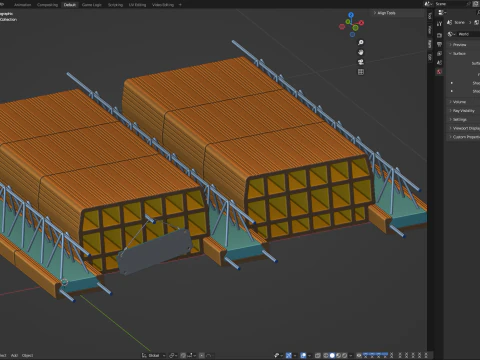Open the UV Editing workspace tab
Screen dimensions: 480x360
pos(137,5)
